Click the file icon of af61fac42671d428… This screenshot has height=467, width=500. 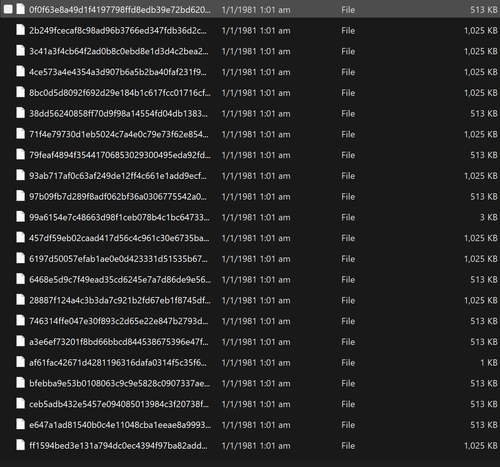pyautogui.click(x=21, y=362)
